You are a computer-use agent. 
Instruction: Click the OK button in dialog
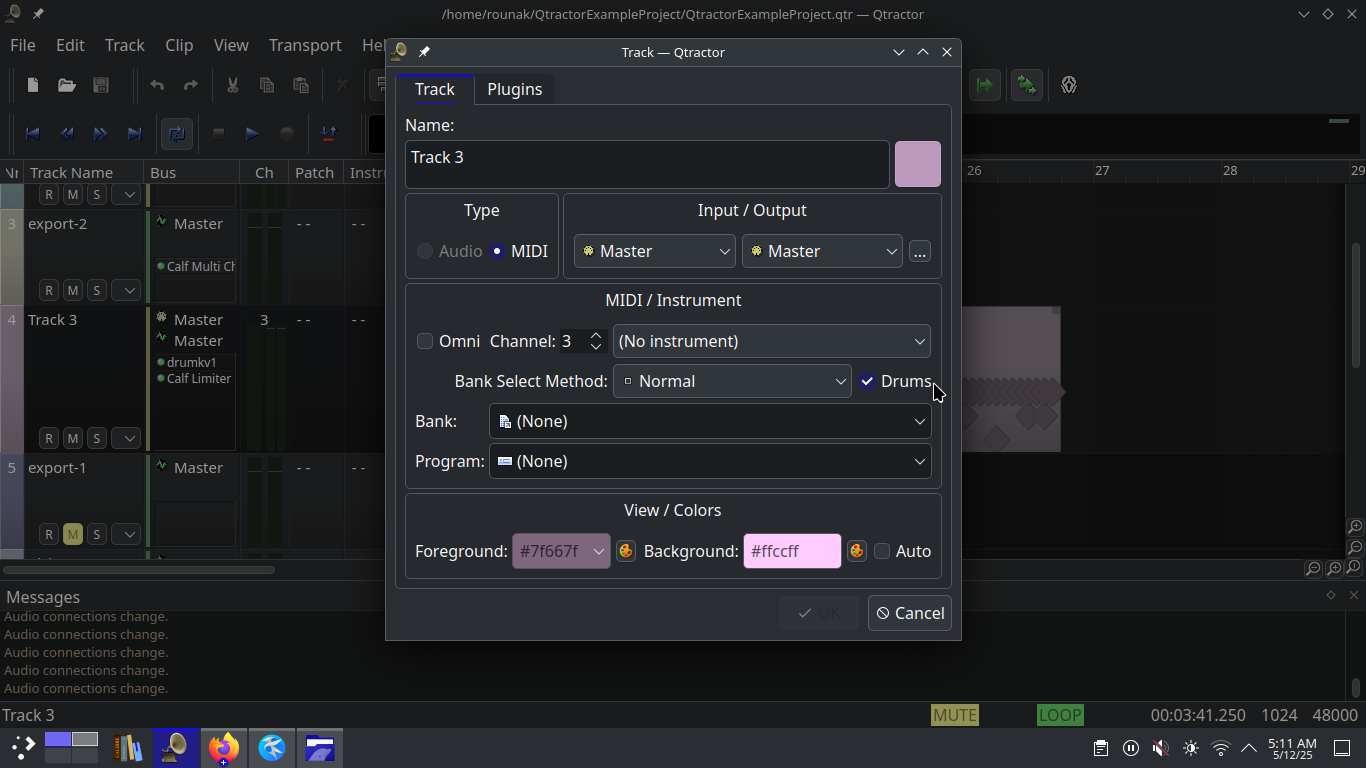tap(819, 613)
